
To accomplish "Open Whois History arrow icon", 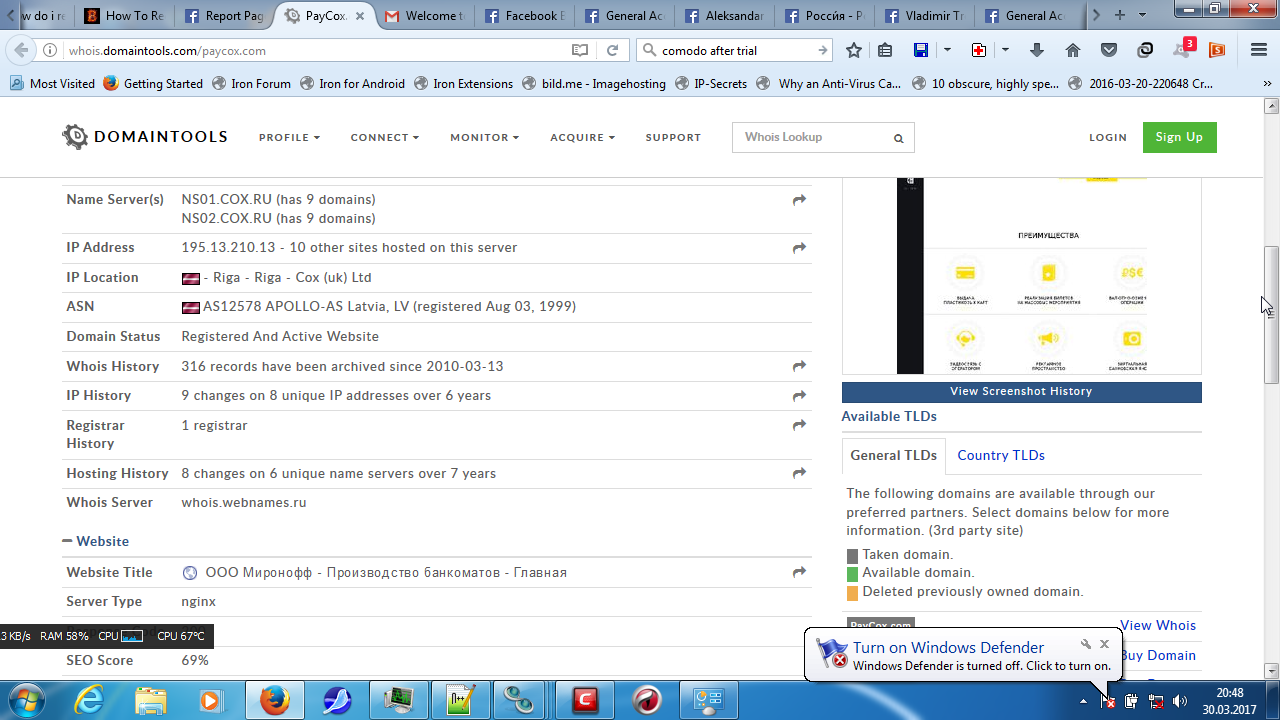I will pos(799,367).
